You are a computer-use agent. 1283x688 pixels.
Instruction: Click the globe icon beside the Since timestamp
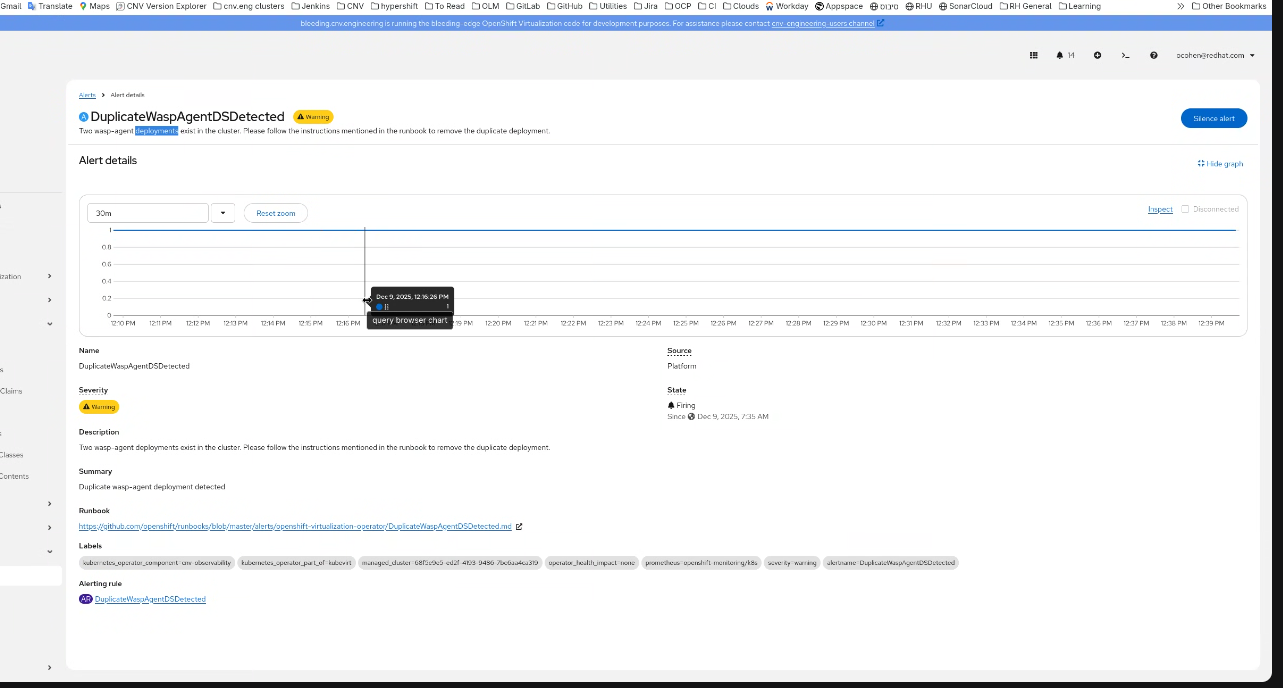tap(691, 416)
